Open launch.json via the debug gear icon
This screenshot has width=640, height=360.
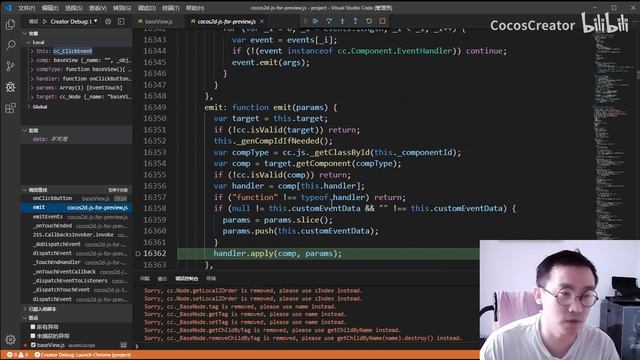tap(108, 21)
